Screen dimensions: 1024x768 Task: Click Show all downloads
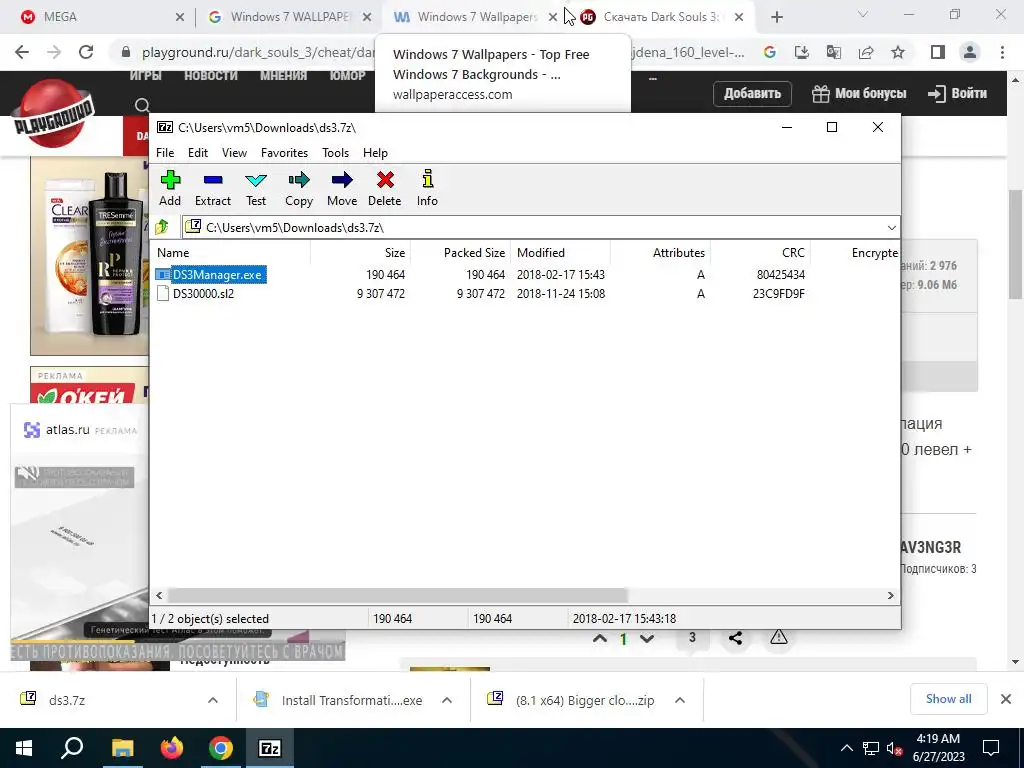click(x=948, y=699)
